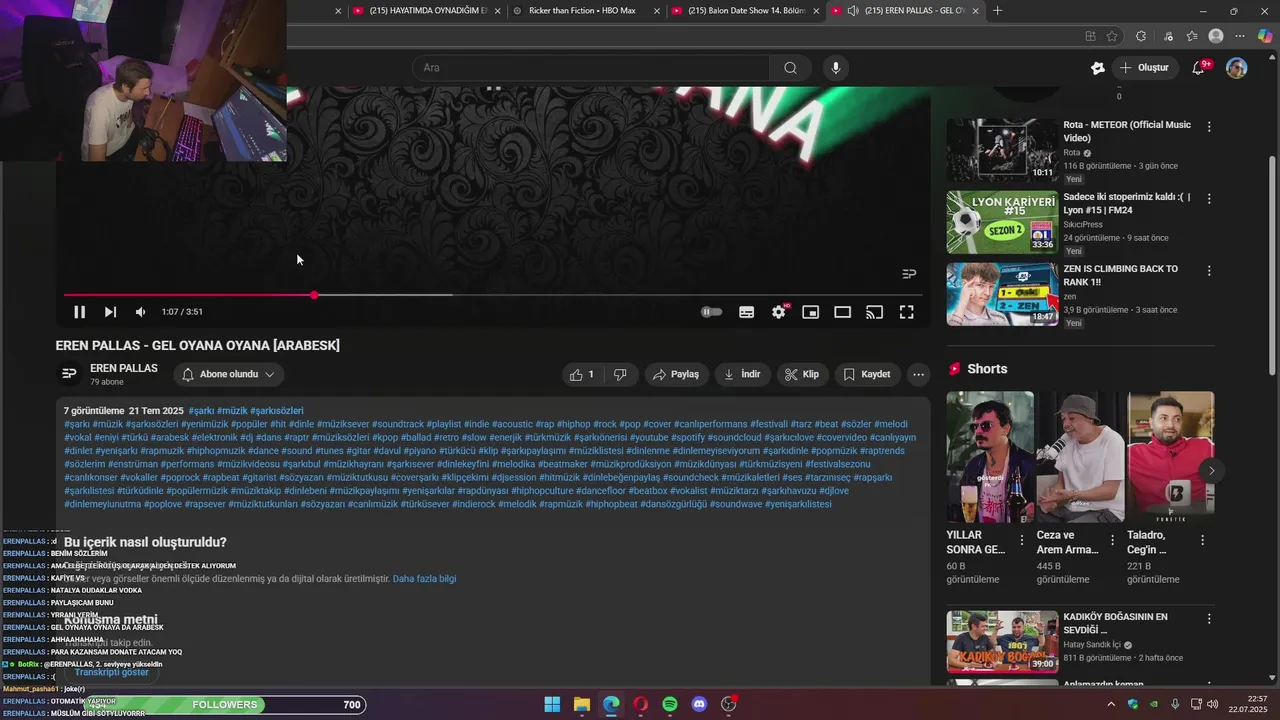Toggle subtitles on the player
This screenshot has height=720, width=1280.
coord(746,312)
